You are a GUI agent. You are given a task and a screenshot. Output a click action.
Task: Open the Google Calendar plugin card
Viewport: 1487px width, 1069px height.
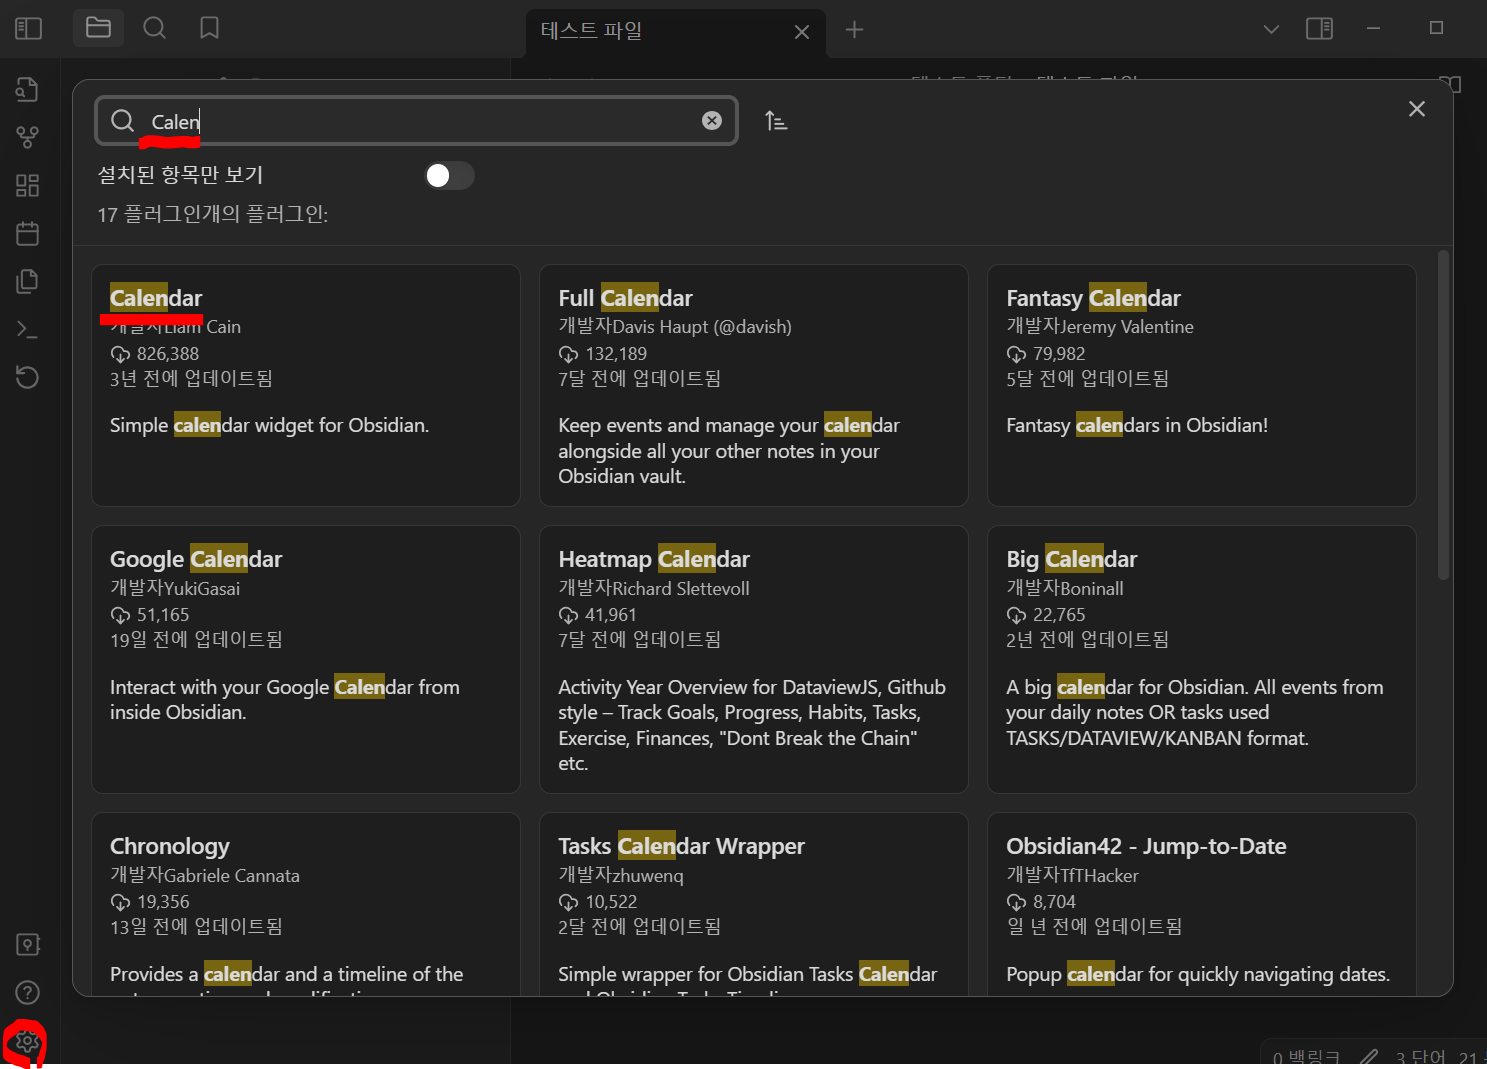[x=306, y=659]
